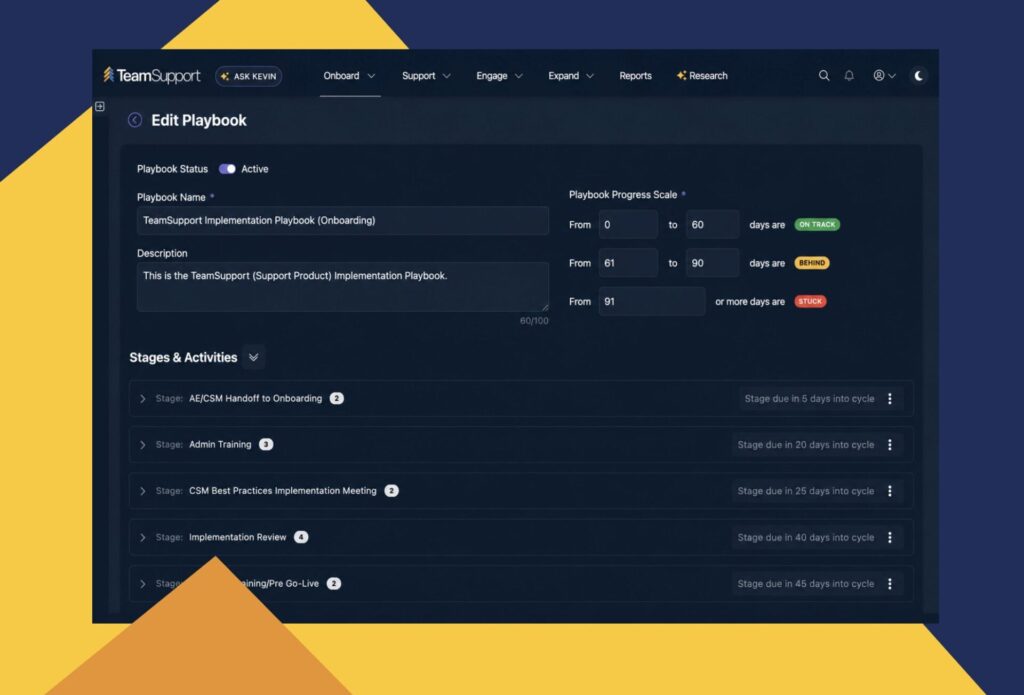1024x695 pixels.
Task: Open the user account menu
Action: (x=884, y=76)
